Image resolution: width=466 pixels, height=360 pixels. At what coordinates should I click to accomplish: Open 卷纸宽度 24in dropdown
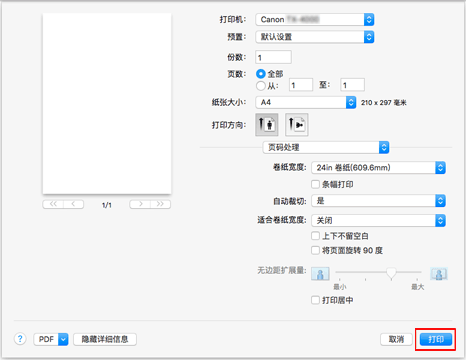coord(378,167)
